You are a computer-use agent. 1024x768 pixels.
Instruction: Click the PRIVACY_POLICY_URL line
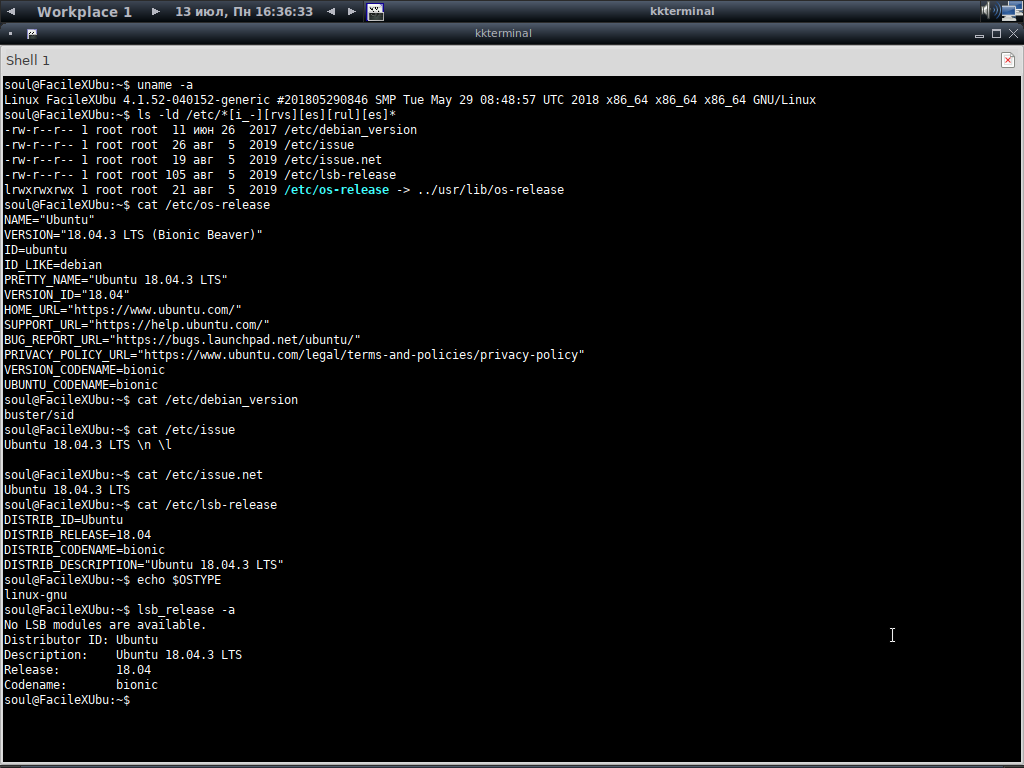click(x=294, y=355)
